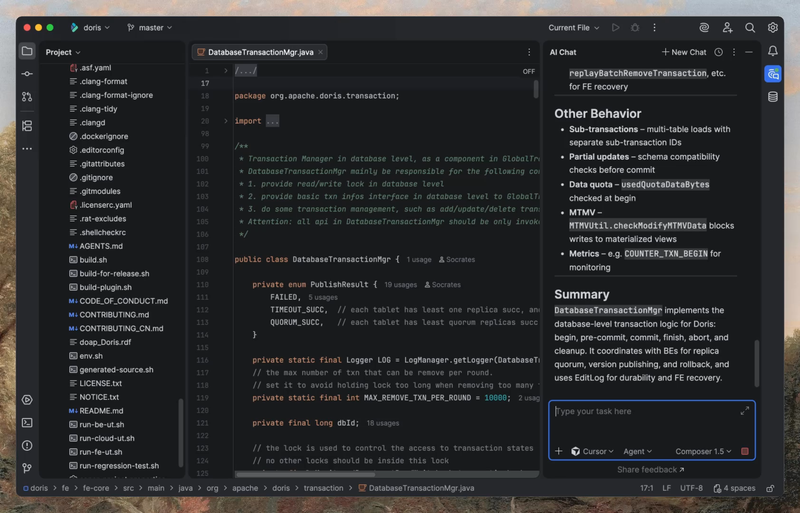The image size is (800, 513).
Task: Open the More Actions menu beside Debug
Action: [654, 28]
